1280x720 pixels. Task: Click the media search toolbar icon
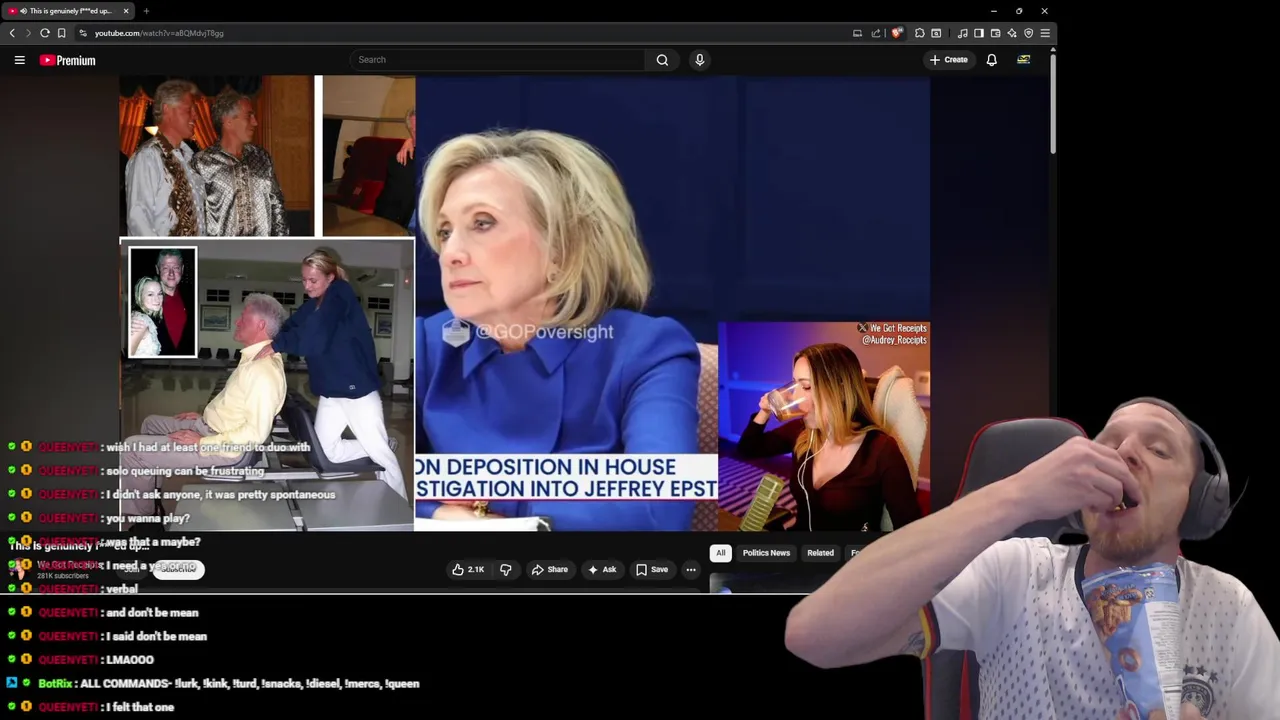936,33
